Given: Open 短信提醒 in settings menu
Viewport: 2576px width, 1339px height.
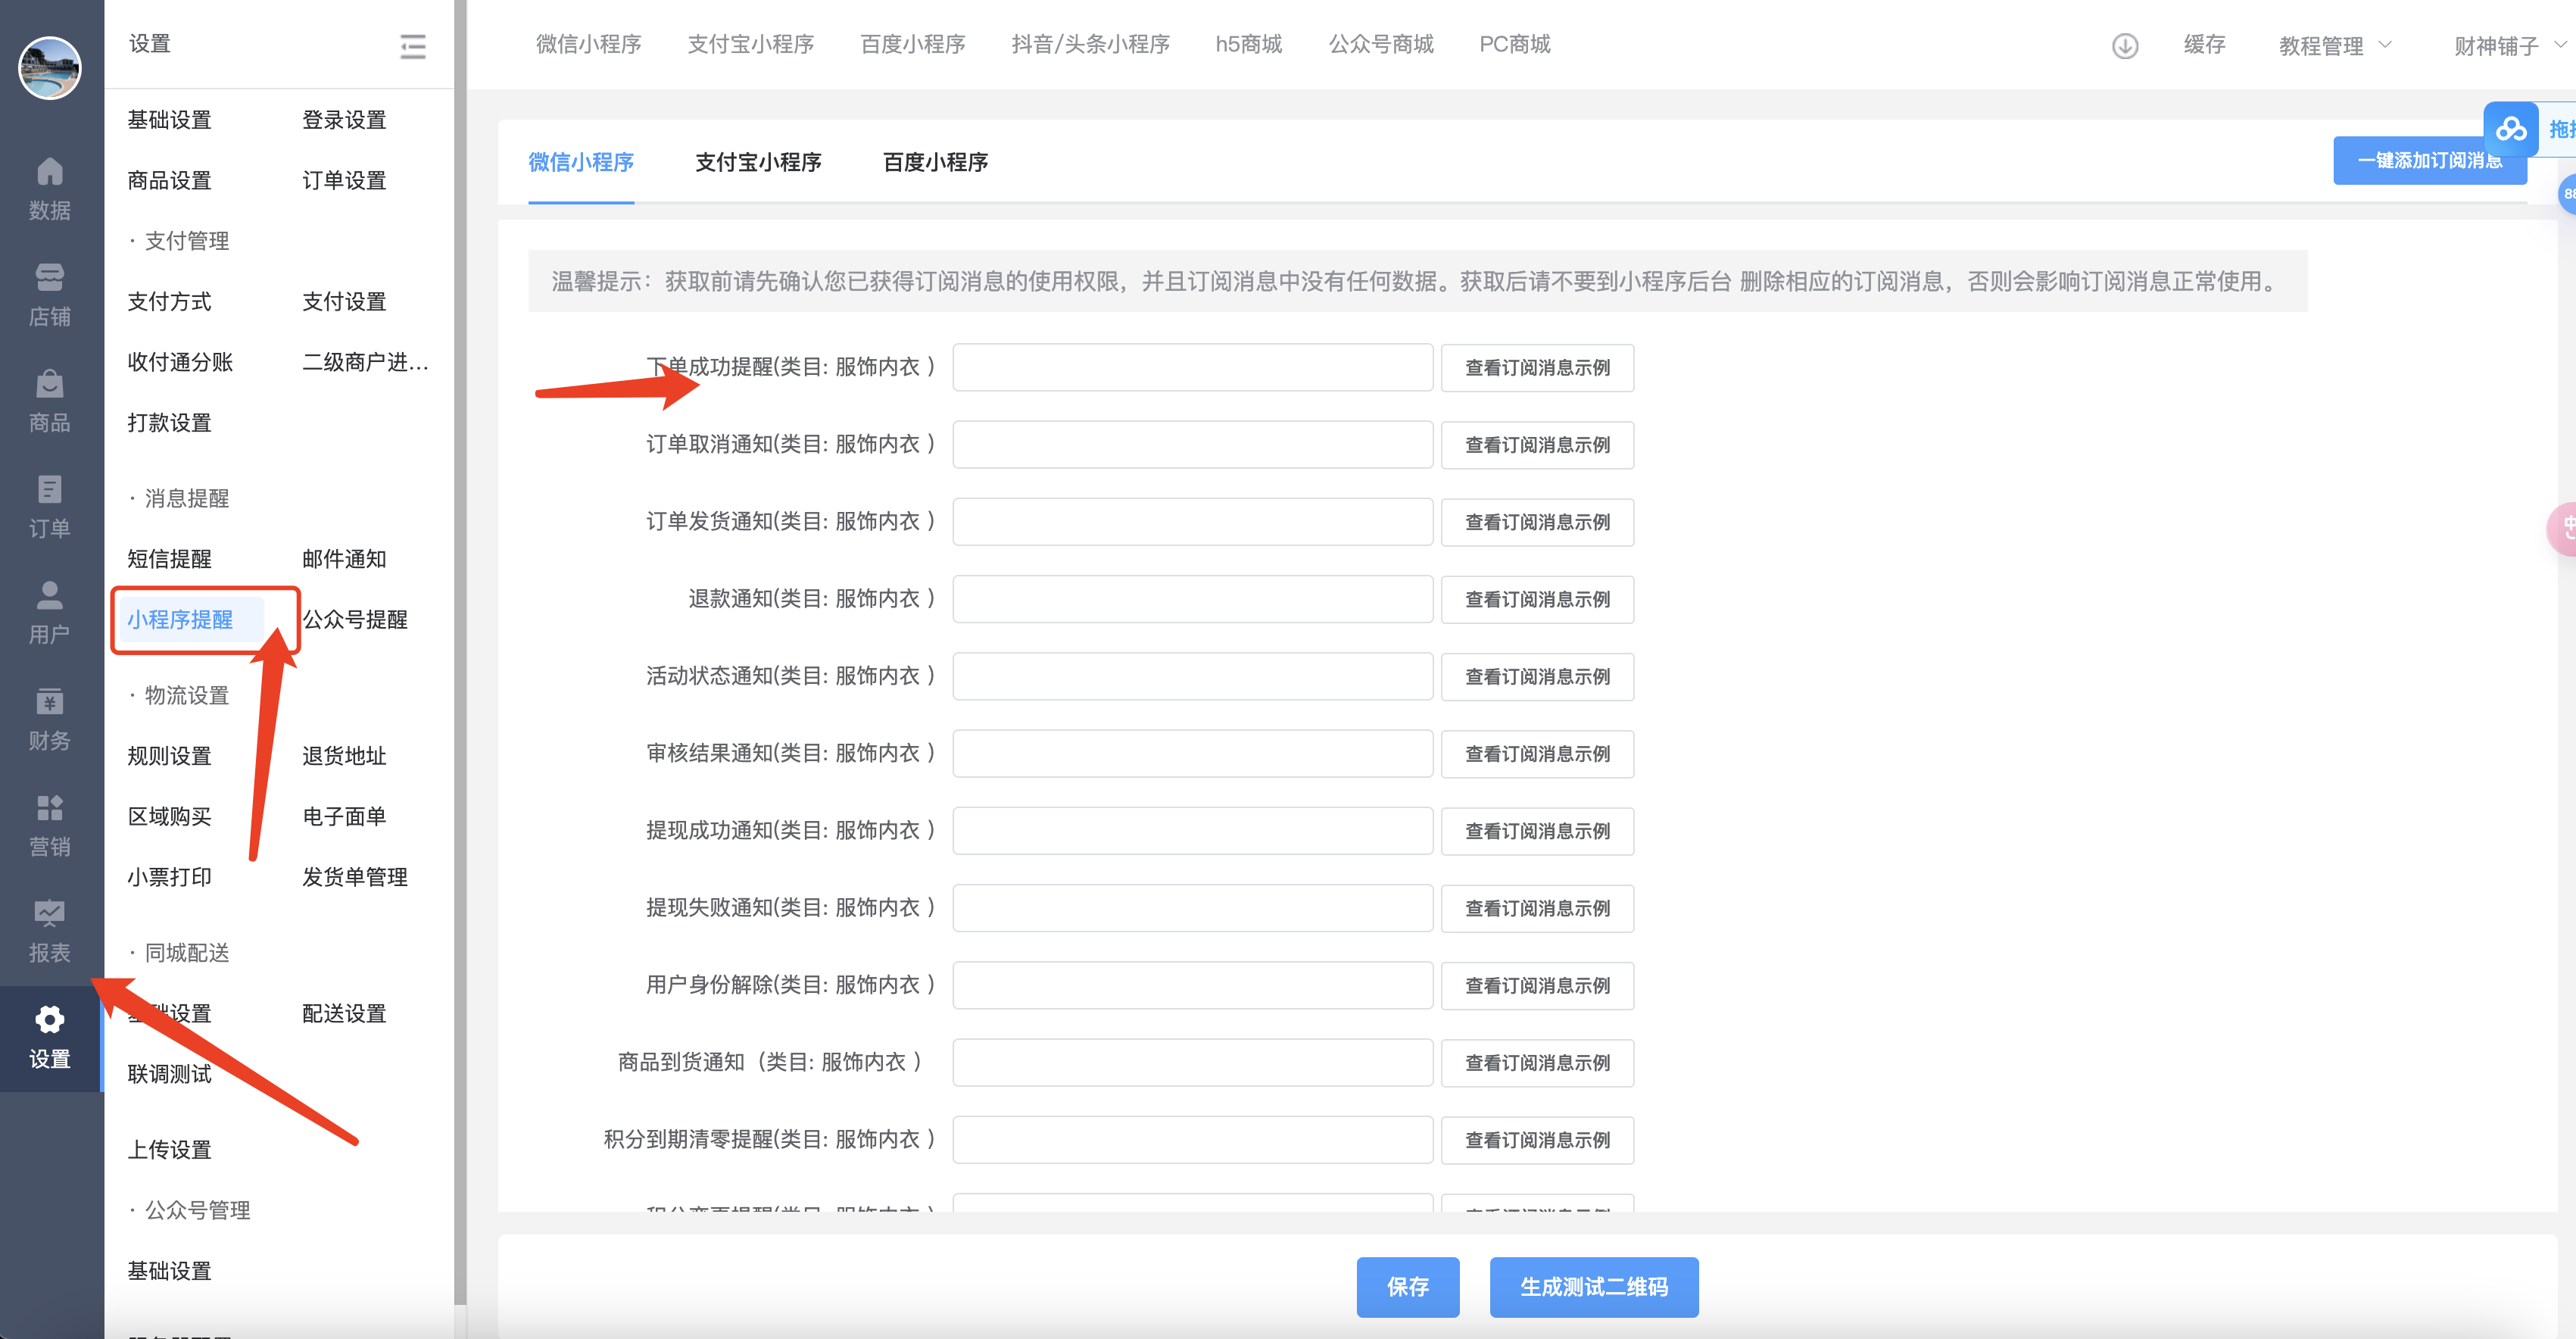Looking at the screenshot, I should pos(169,559).
